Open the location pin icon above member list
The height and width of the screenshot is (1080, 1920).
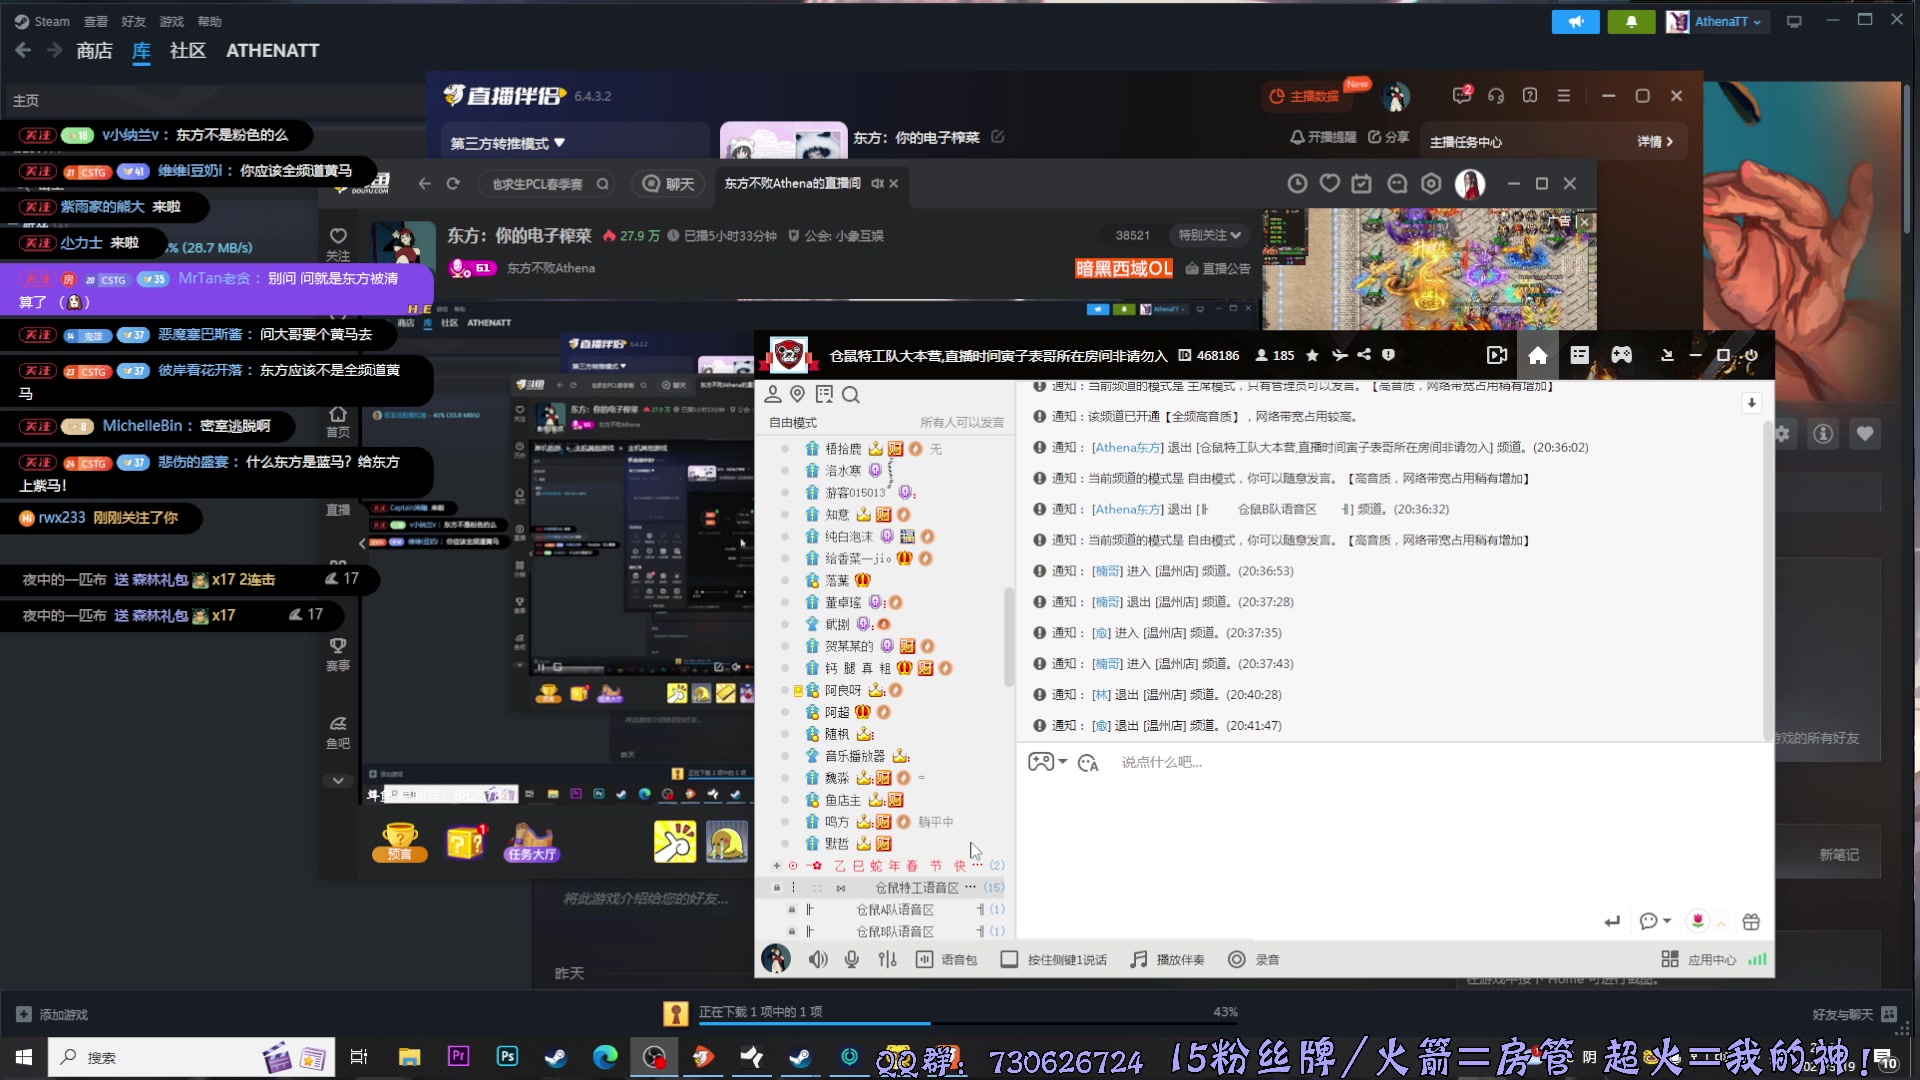[797, 394]
